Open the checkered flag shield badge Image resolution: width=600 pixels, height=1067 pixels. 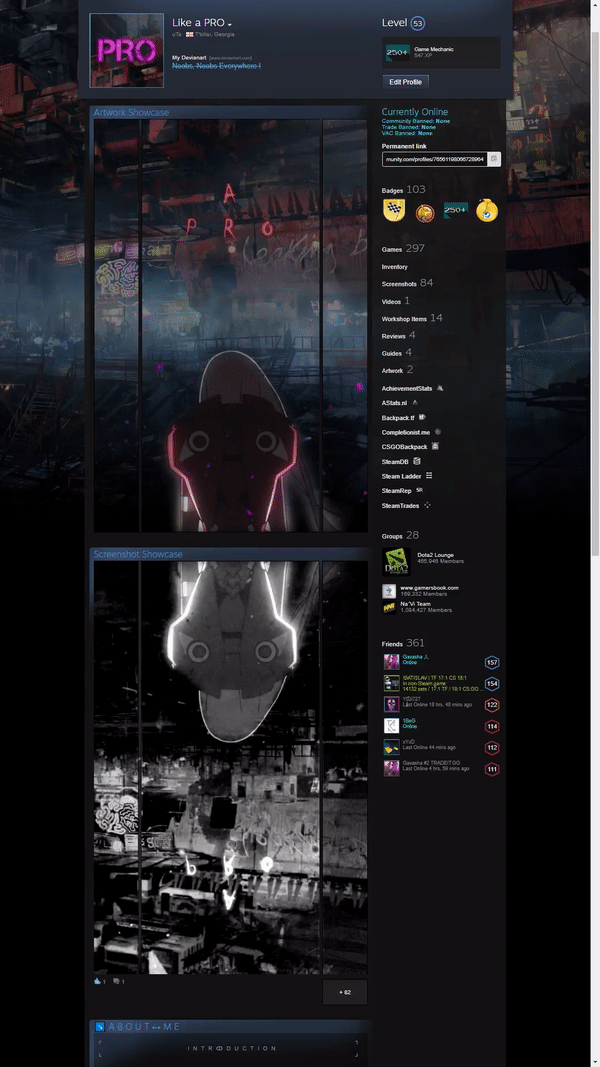393,211
